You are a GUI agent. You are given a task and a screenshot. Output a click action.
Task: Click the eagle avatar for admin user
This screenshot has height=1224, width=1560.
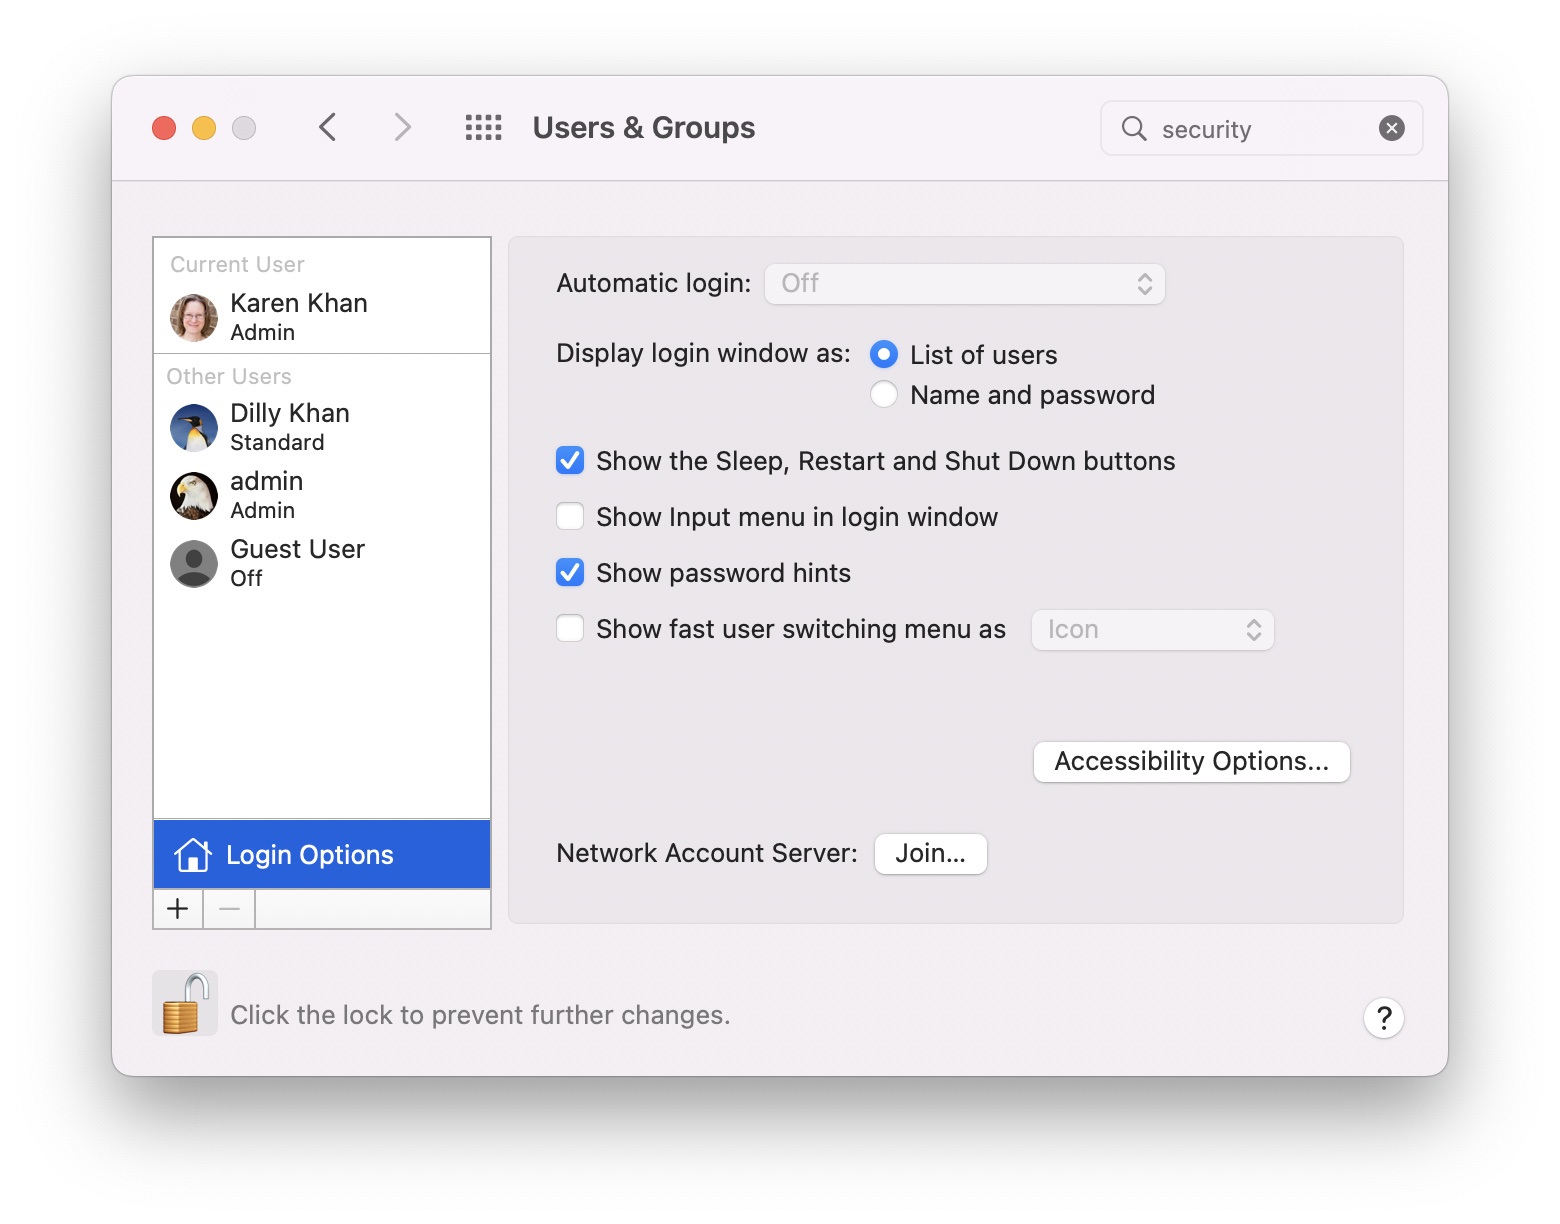[193, 496]
